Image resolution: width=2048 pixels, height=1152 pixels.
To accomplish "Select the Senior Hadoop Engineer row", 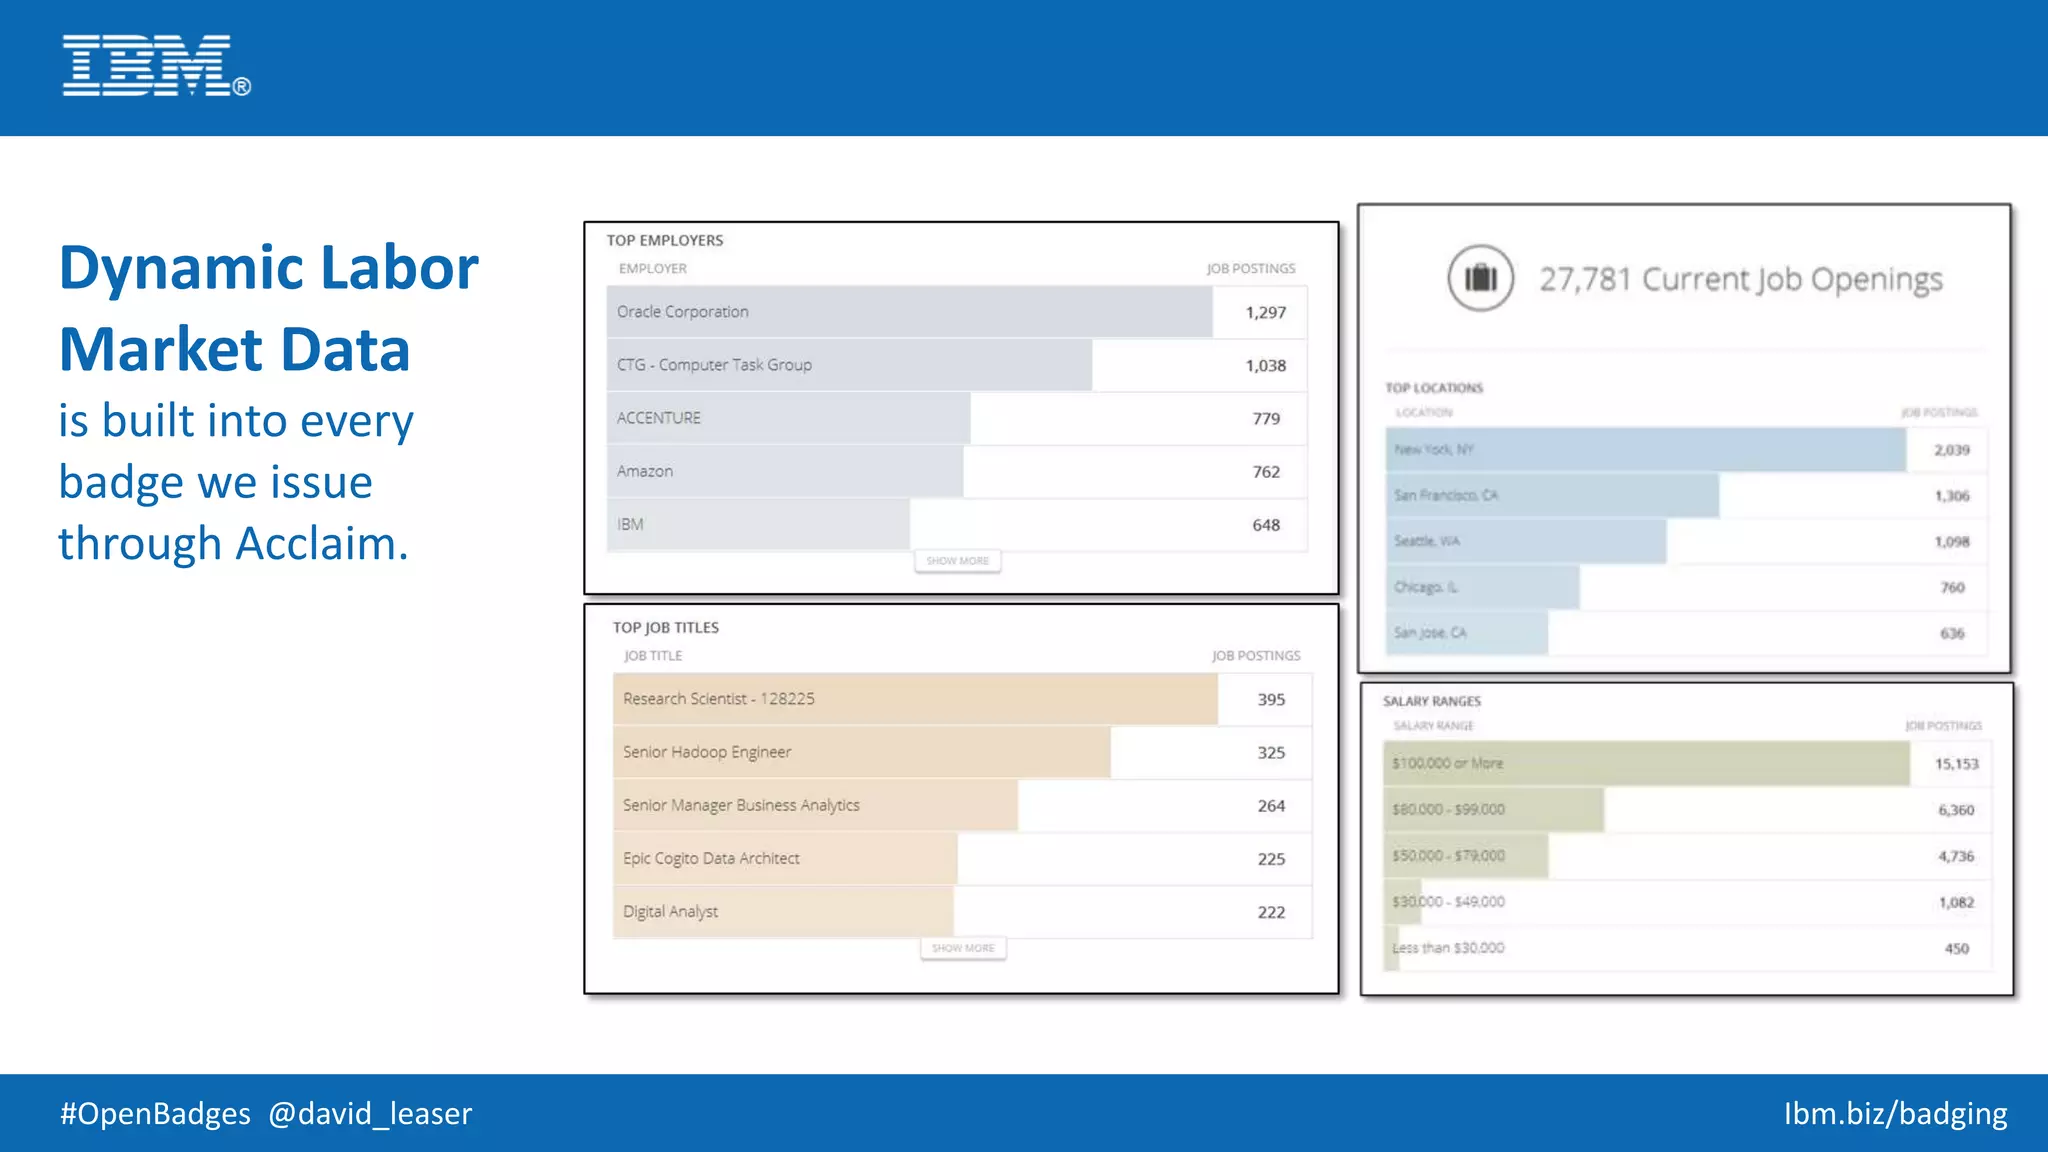I will [x=707, y=752].
